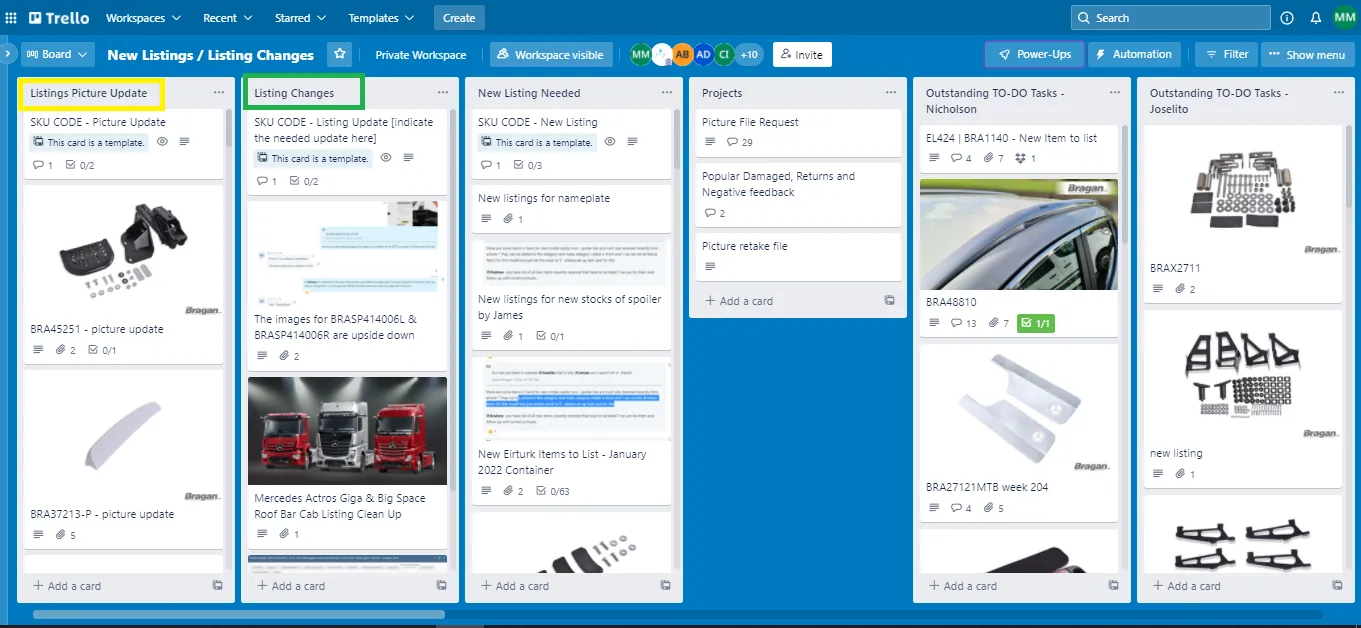Viewport: 1361px width, 628px height.
Task: Open New listings for nameplate card
Action: 571,207
